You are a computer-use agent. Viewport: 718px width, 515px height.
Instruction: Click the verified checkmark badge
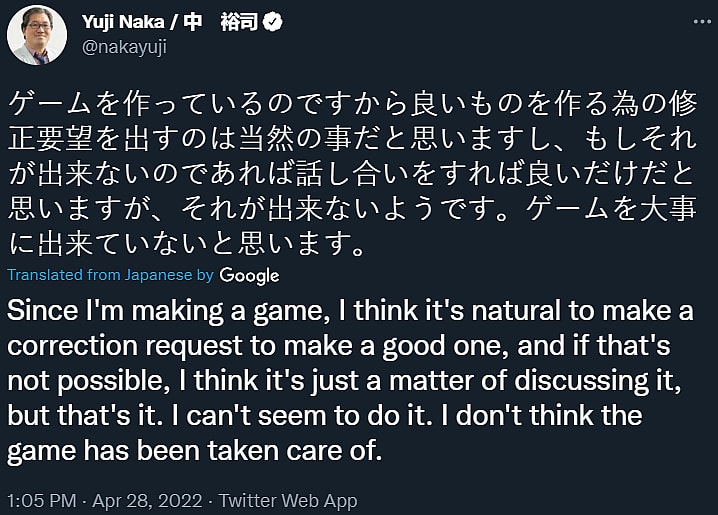[x=272, y=21]
